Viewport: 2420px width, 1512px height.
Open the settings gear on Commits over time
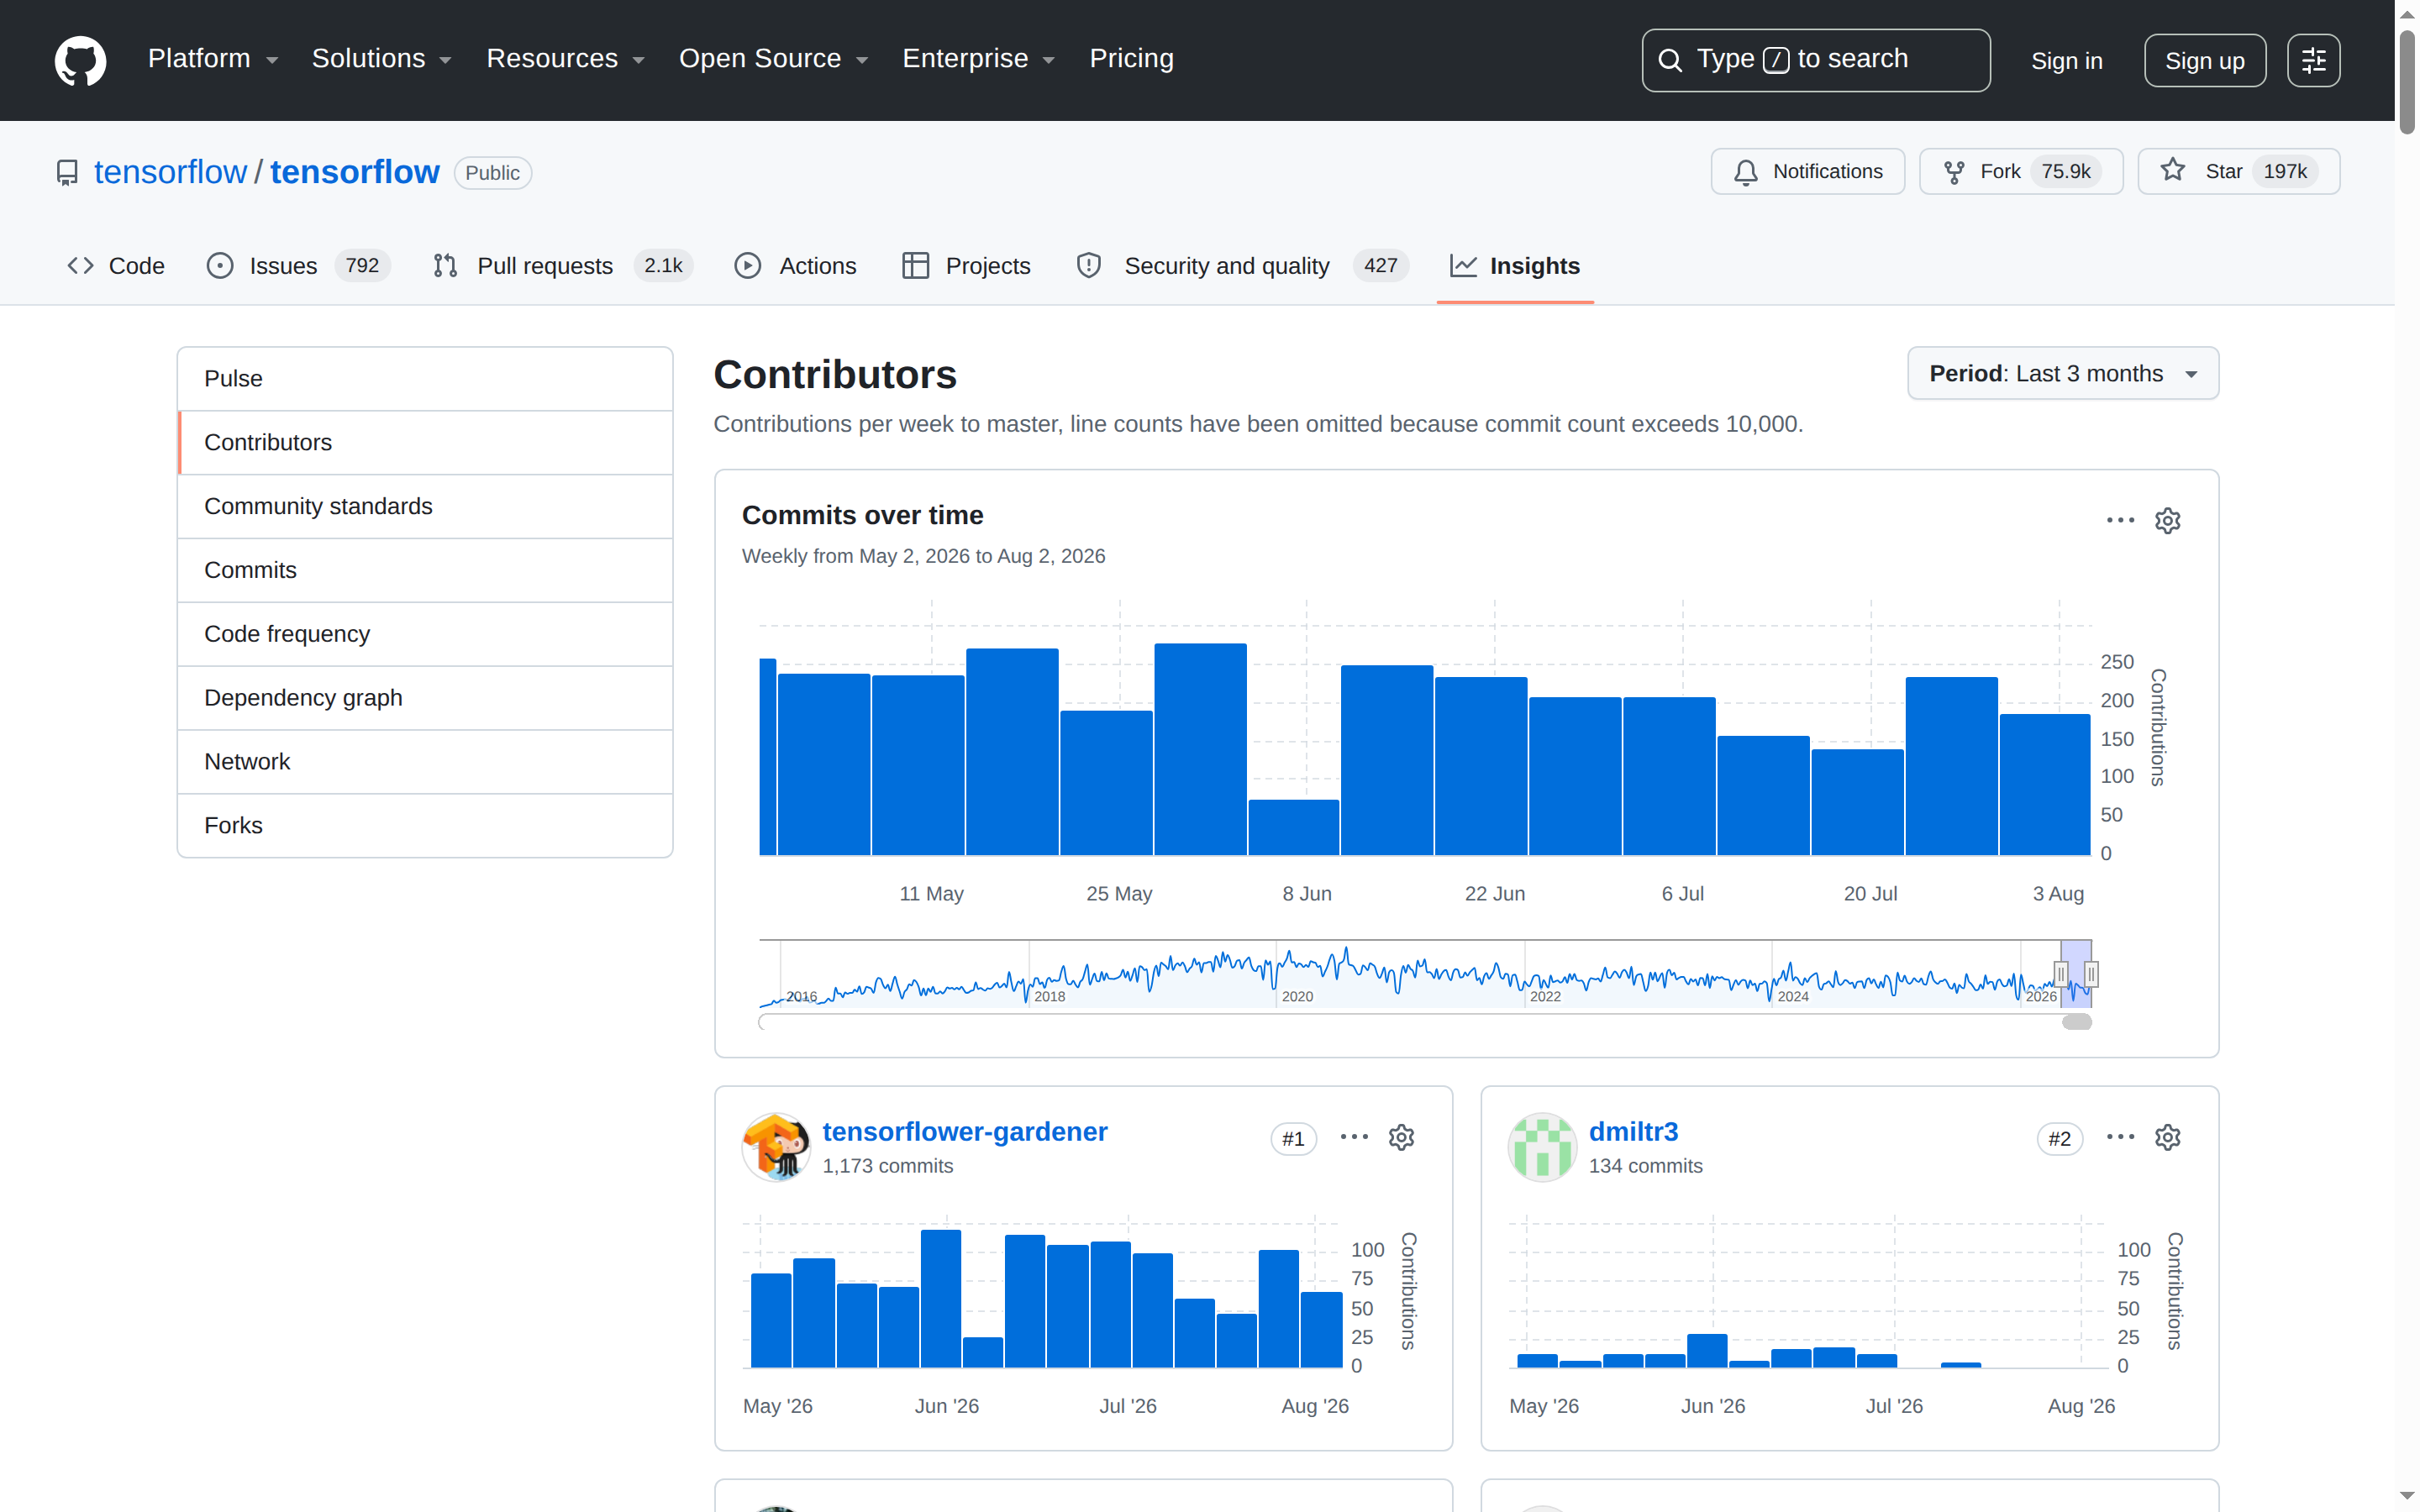pos(2167,521)
